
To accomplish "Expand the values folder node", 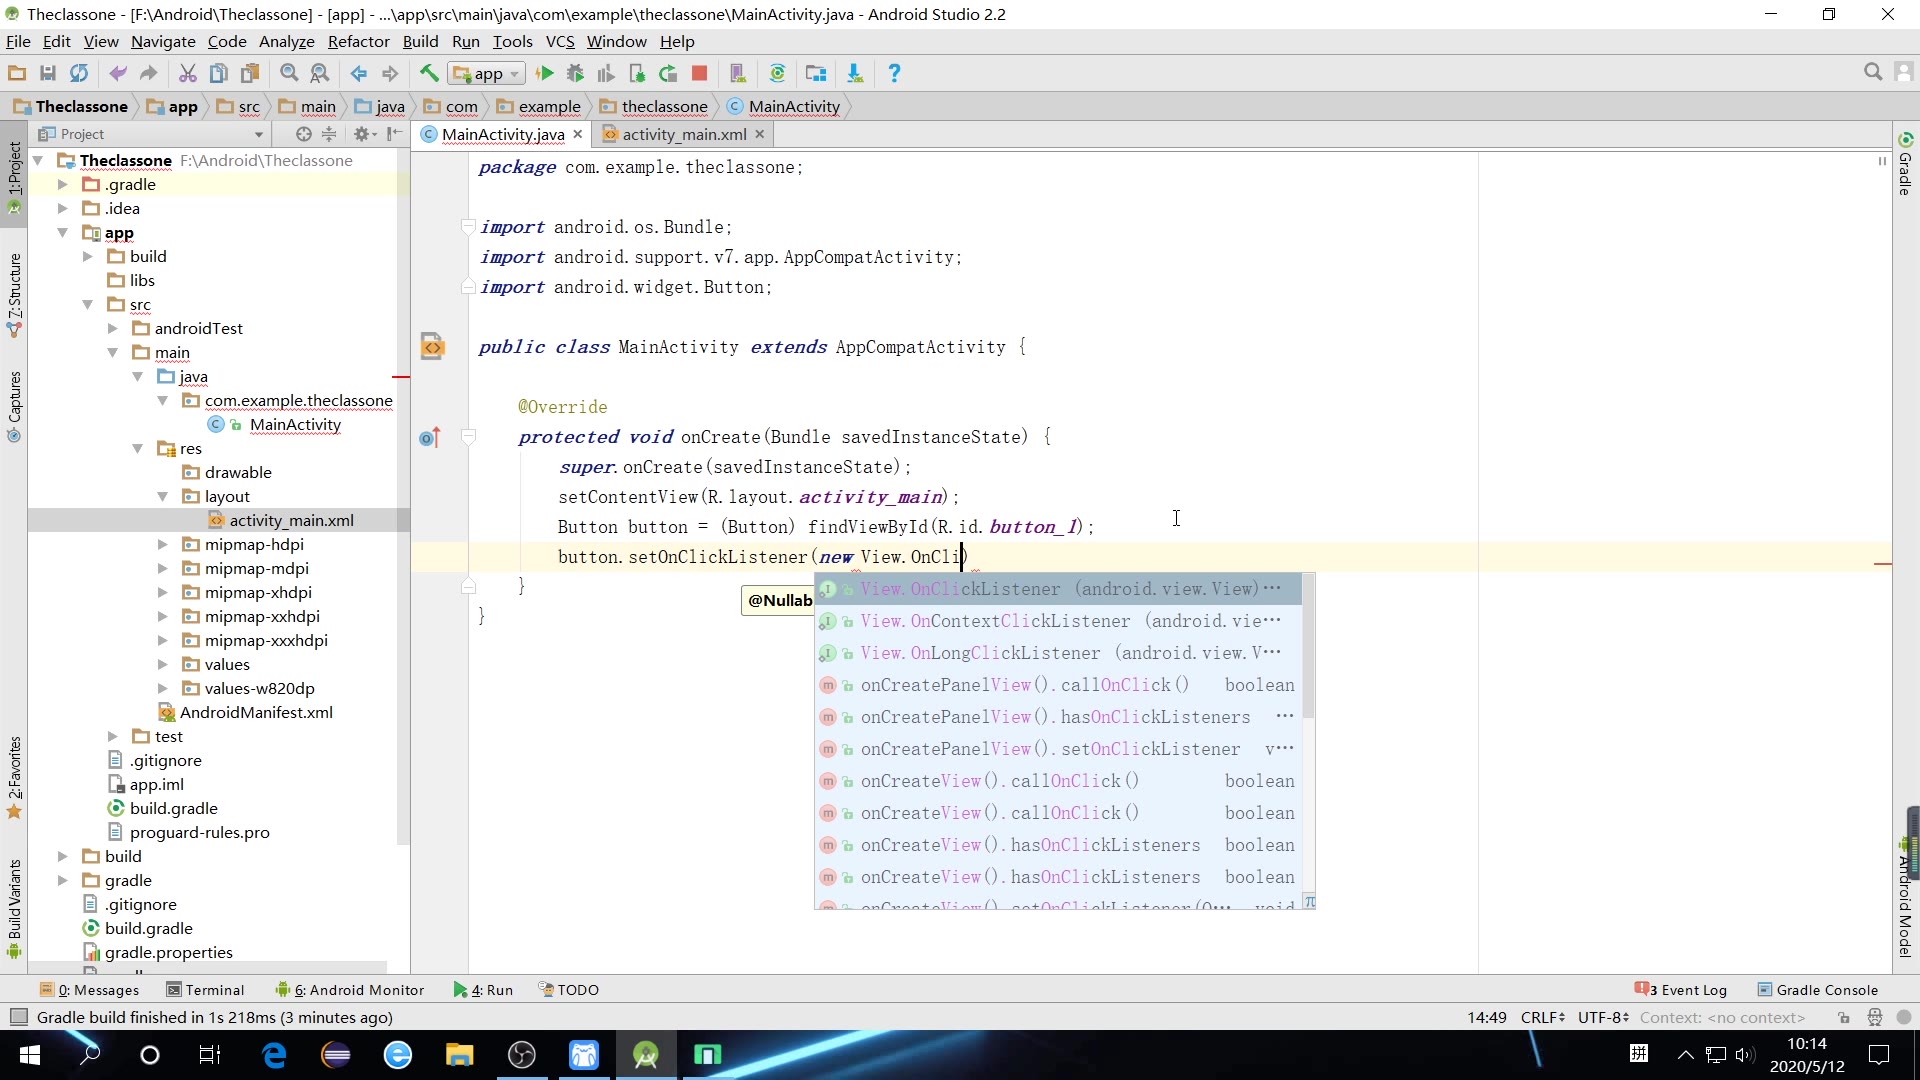I will (x=162, y=664).
